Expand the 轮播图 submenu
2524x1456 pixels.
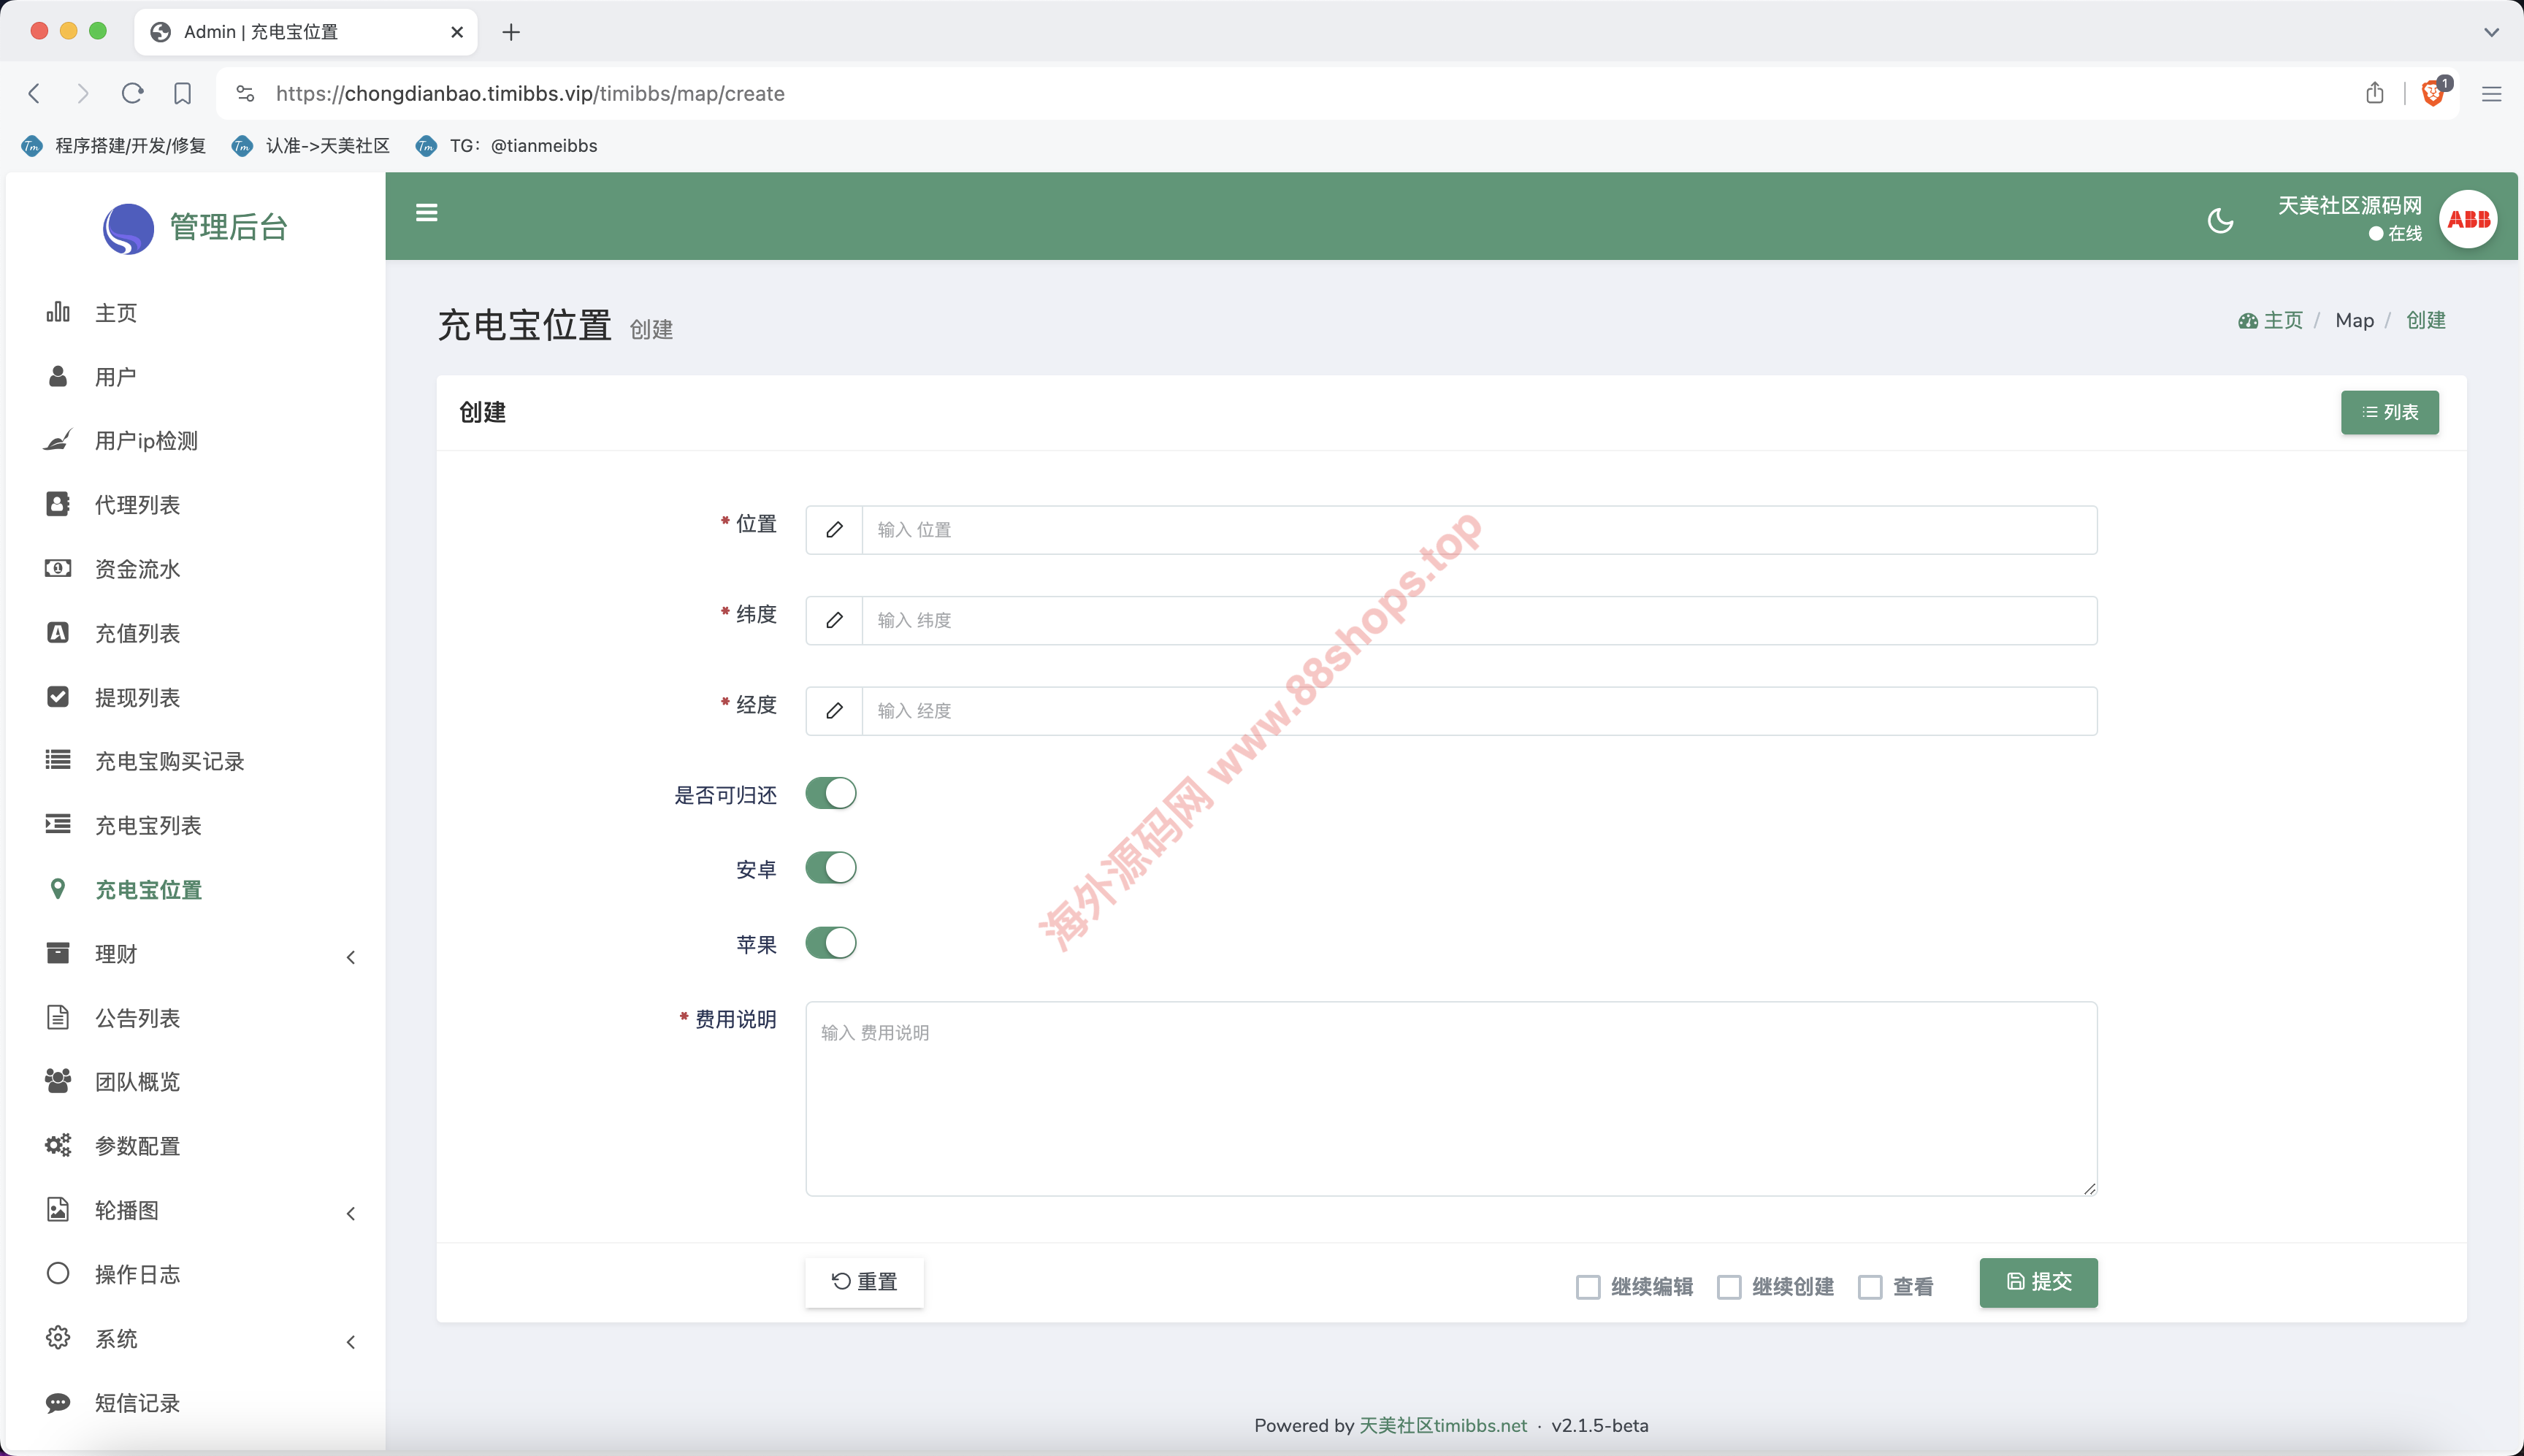click(x=200, y=1210)
